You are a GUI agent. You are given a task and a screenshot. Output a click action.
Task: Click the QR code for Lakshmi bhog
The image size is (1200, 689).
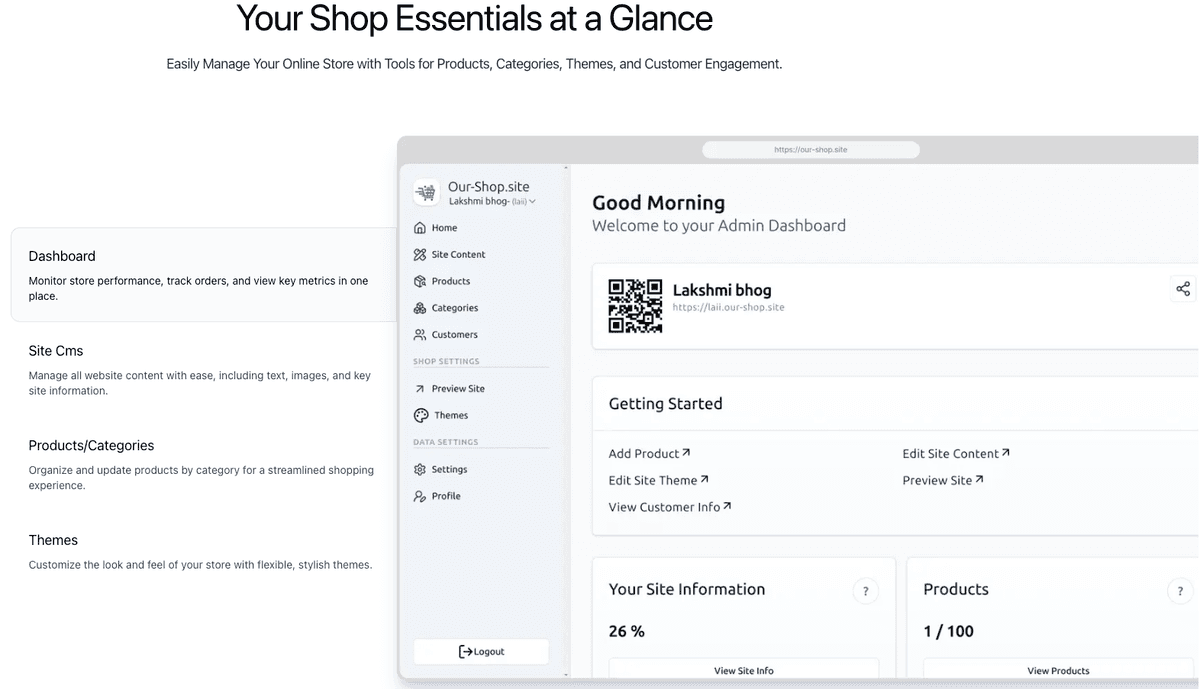pyautogui.click(x=635, y=305)
